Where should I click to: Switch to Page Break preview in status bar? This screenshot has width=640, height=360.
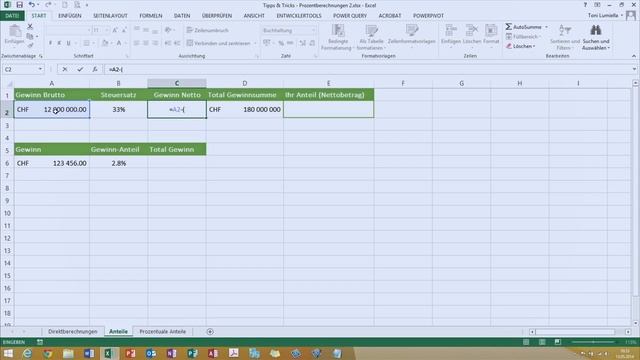tap(558, 342)
